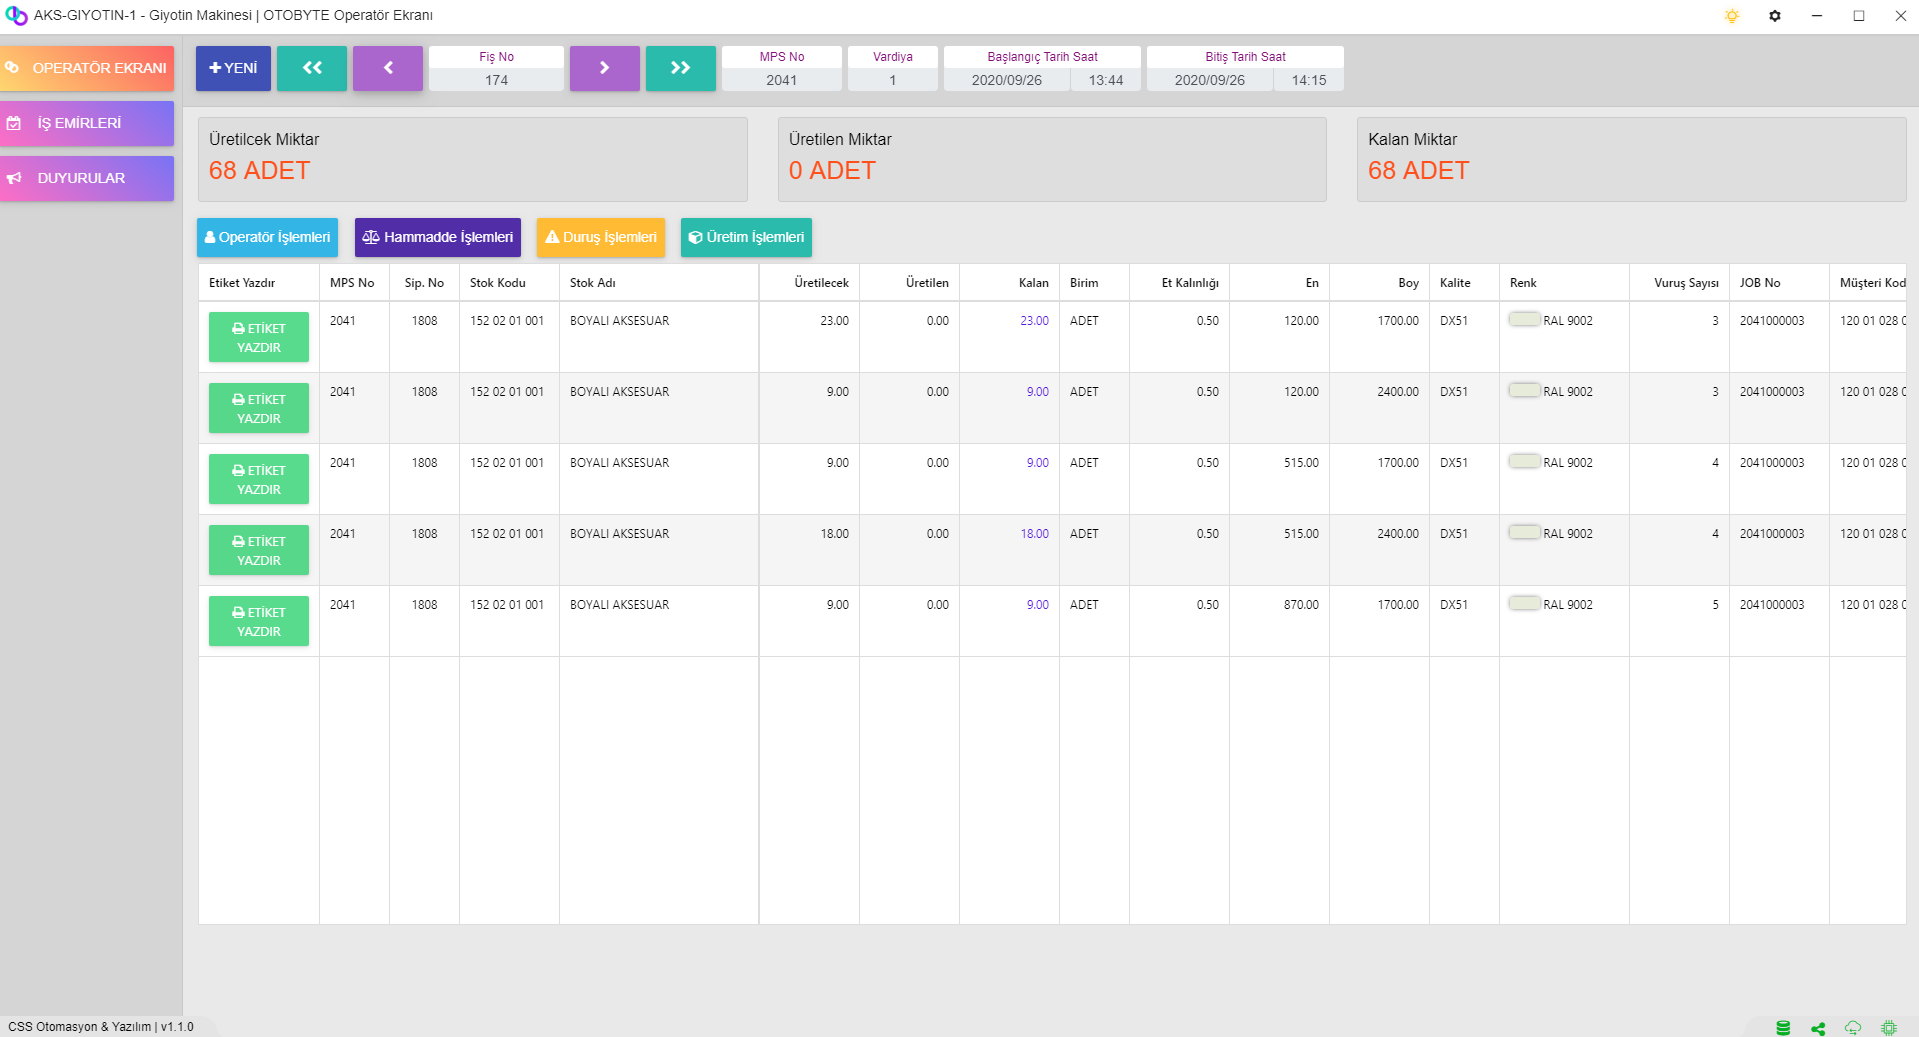Click the share network status icon
Screen dimensions: 1919x1037
point(1818,1027)
